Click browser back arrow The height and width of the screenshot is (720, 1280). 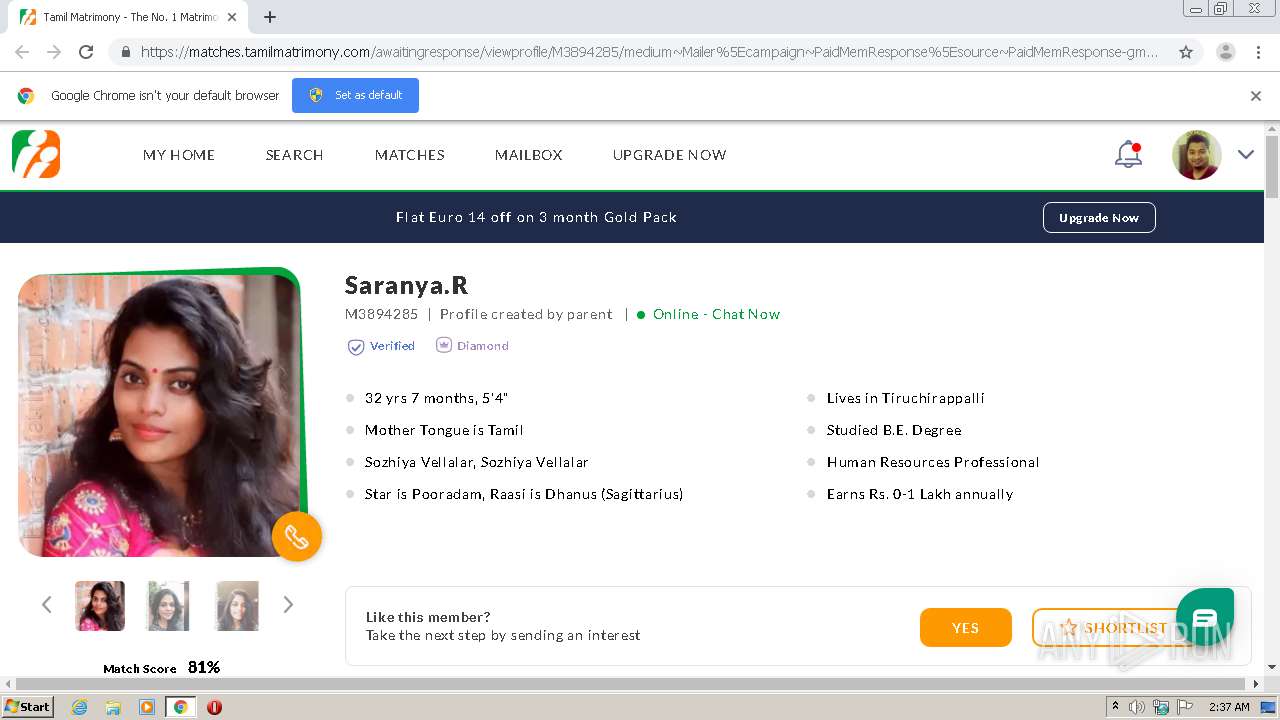[22, 52]
